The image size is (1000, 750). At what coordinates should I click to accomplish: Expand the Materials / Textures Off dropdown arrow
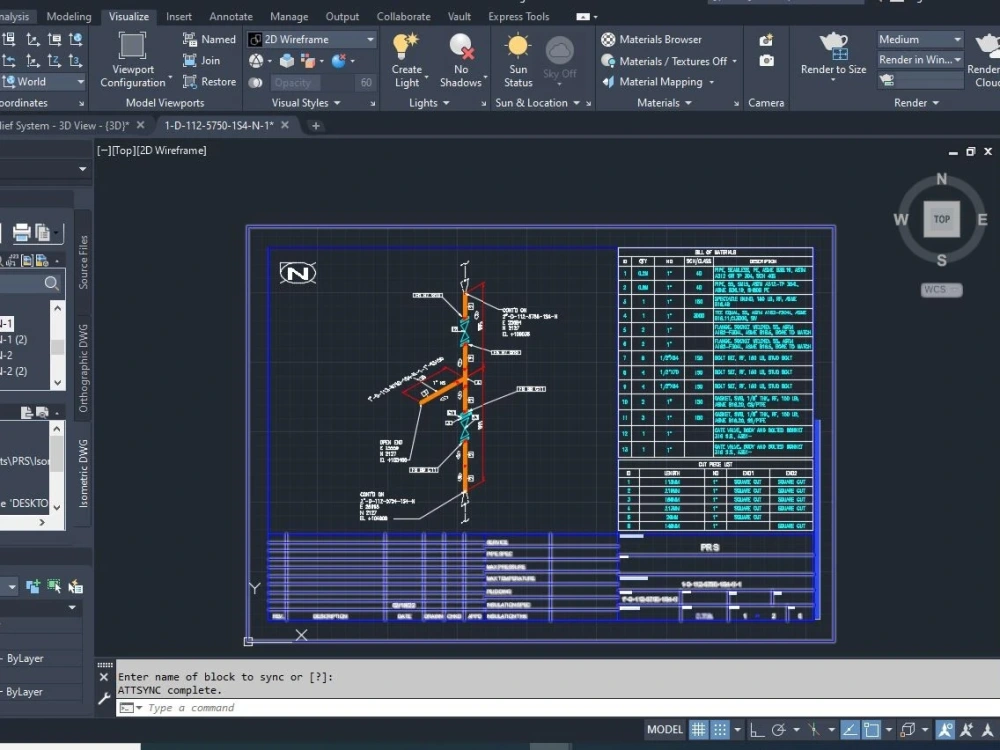(x=735, y=61)
